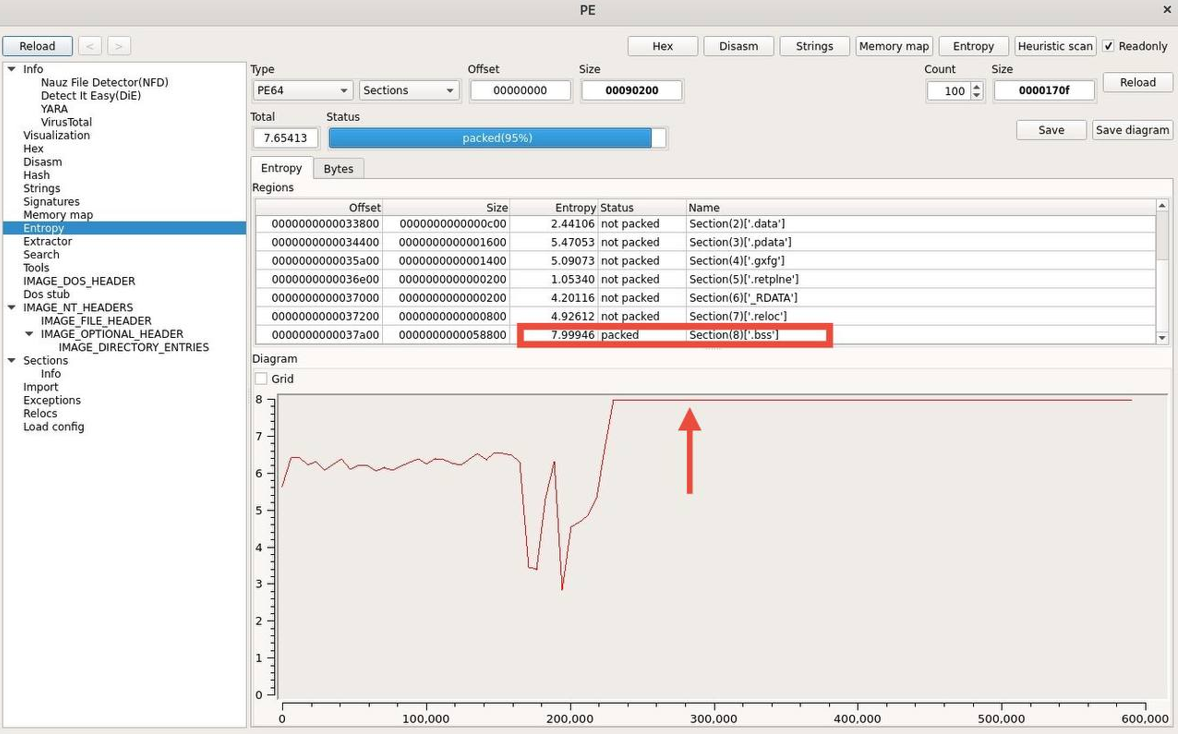The width and height of the screenshot is (1178, 734).
Task: Click the packed(95%) status progress bar
Action: tap(496, 138)
